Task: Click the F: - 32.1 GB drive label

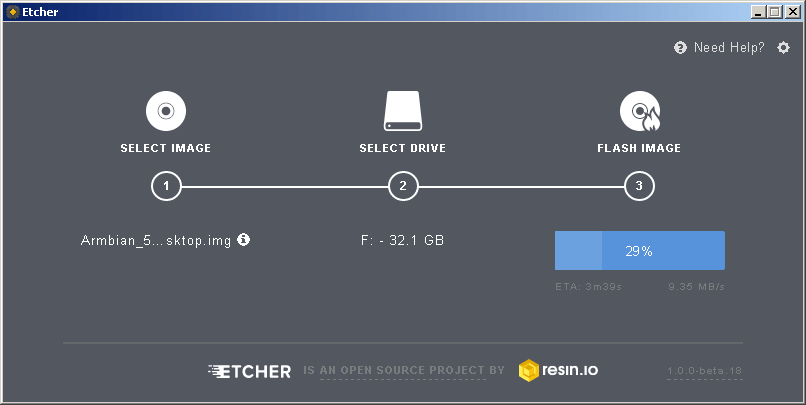Action: pyautogui.click(x=402, y=240)
